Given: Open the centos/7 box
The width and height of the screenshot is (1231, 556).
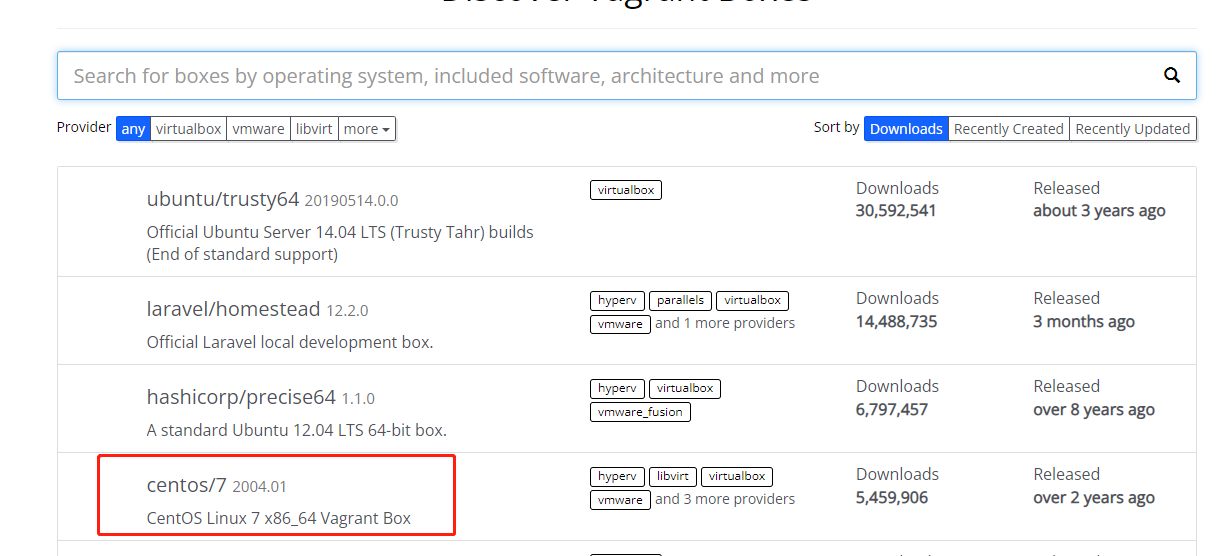Looking at the screenshot, I should click(187, 486).
